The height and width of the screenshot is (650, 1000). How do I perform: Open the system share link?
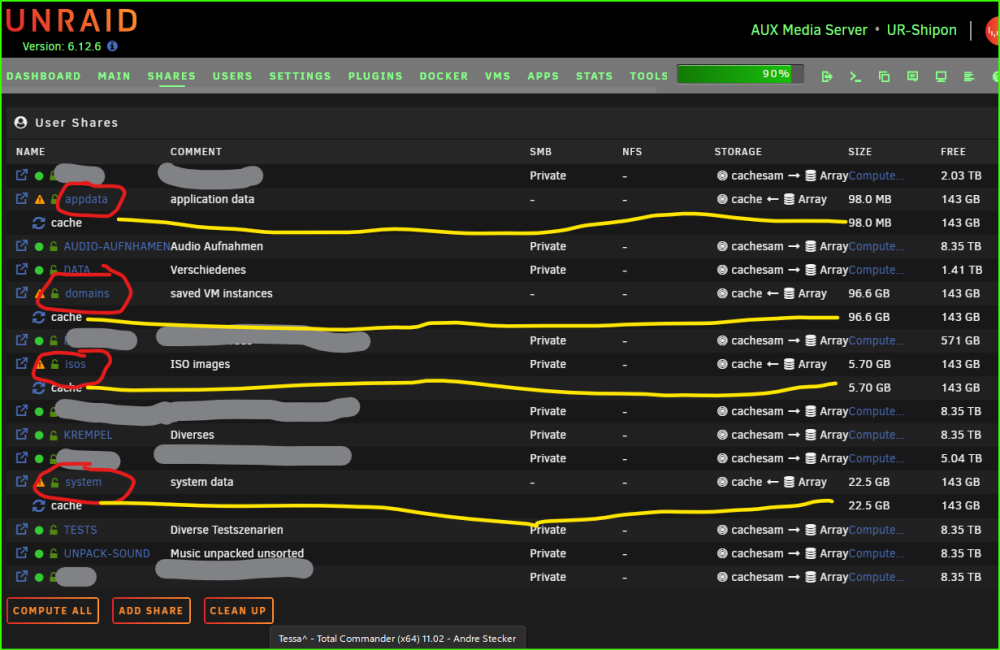[83, 482]
